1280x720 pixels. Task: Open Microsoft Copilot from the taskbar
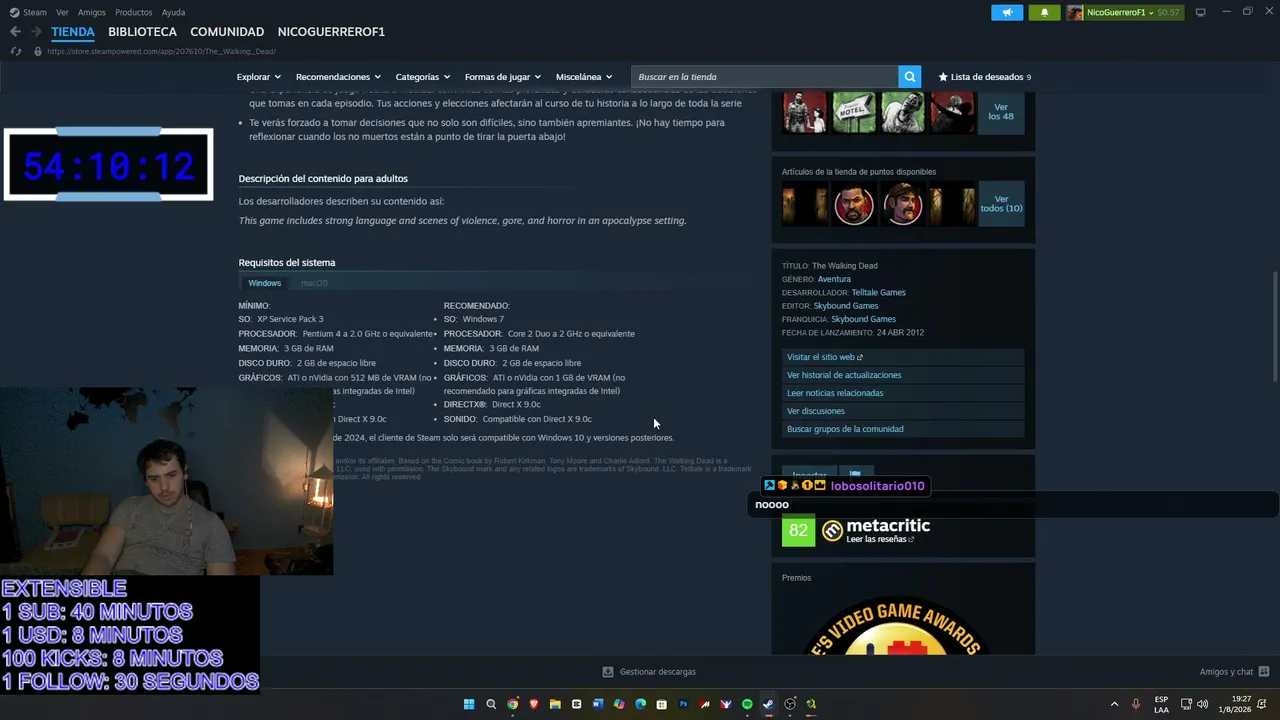619,704
